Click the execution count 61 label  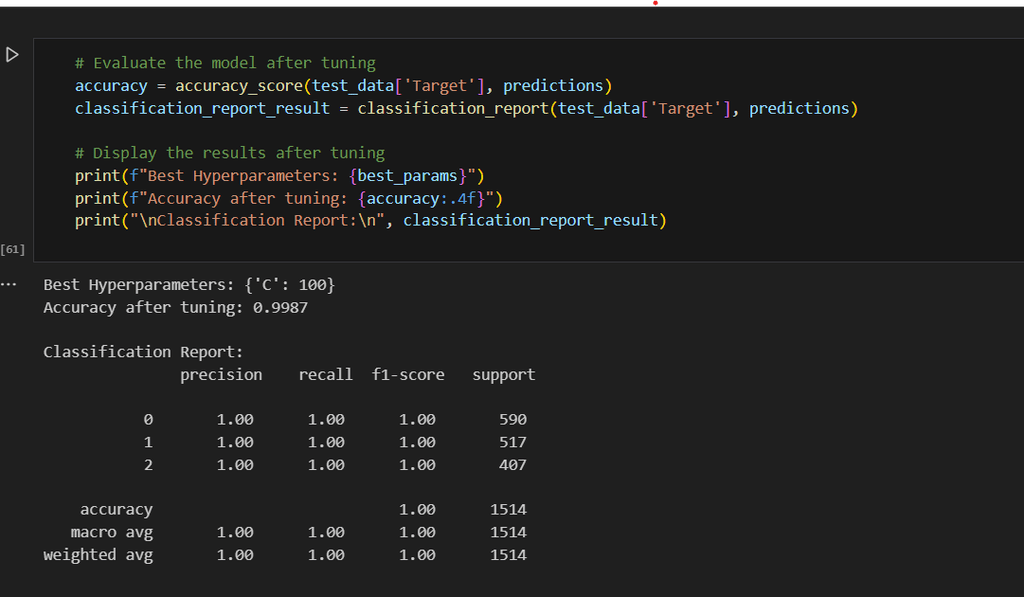pos(13,248)
